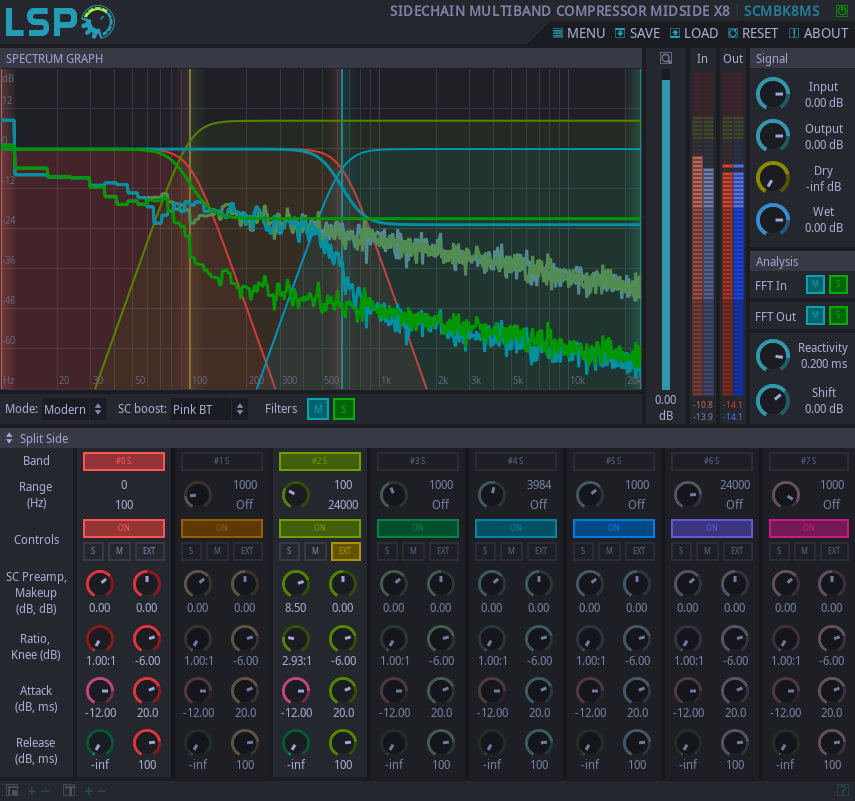The height and width of the screenshot is (801, 855).
Task: Toggle FFT In S channel button
Action: 838,284
